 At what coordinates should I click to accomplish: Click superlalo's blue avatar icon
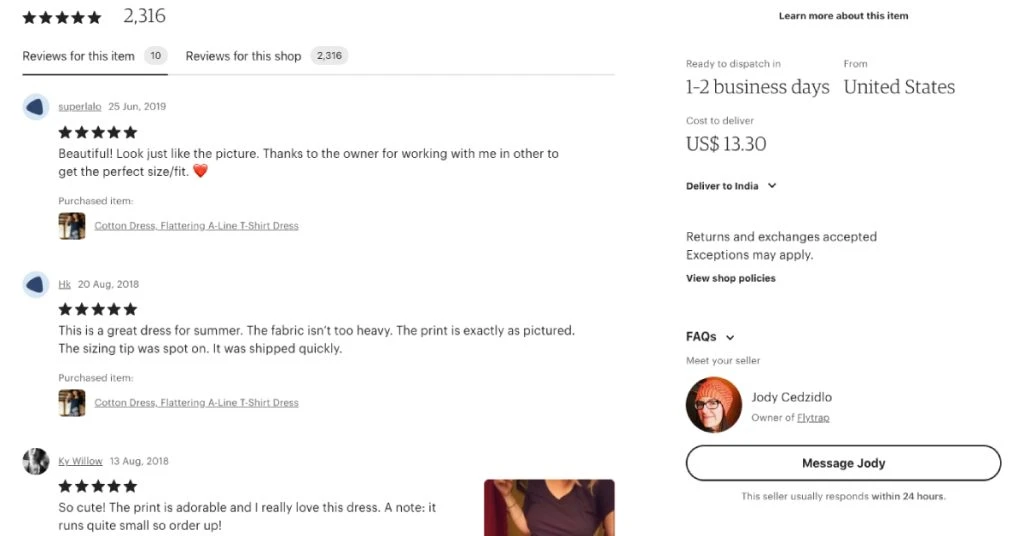click(x=36, y=107)
